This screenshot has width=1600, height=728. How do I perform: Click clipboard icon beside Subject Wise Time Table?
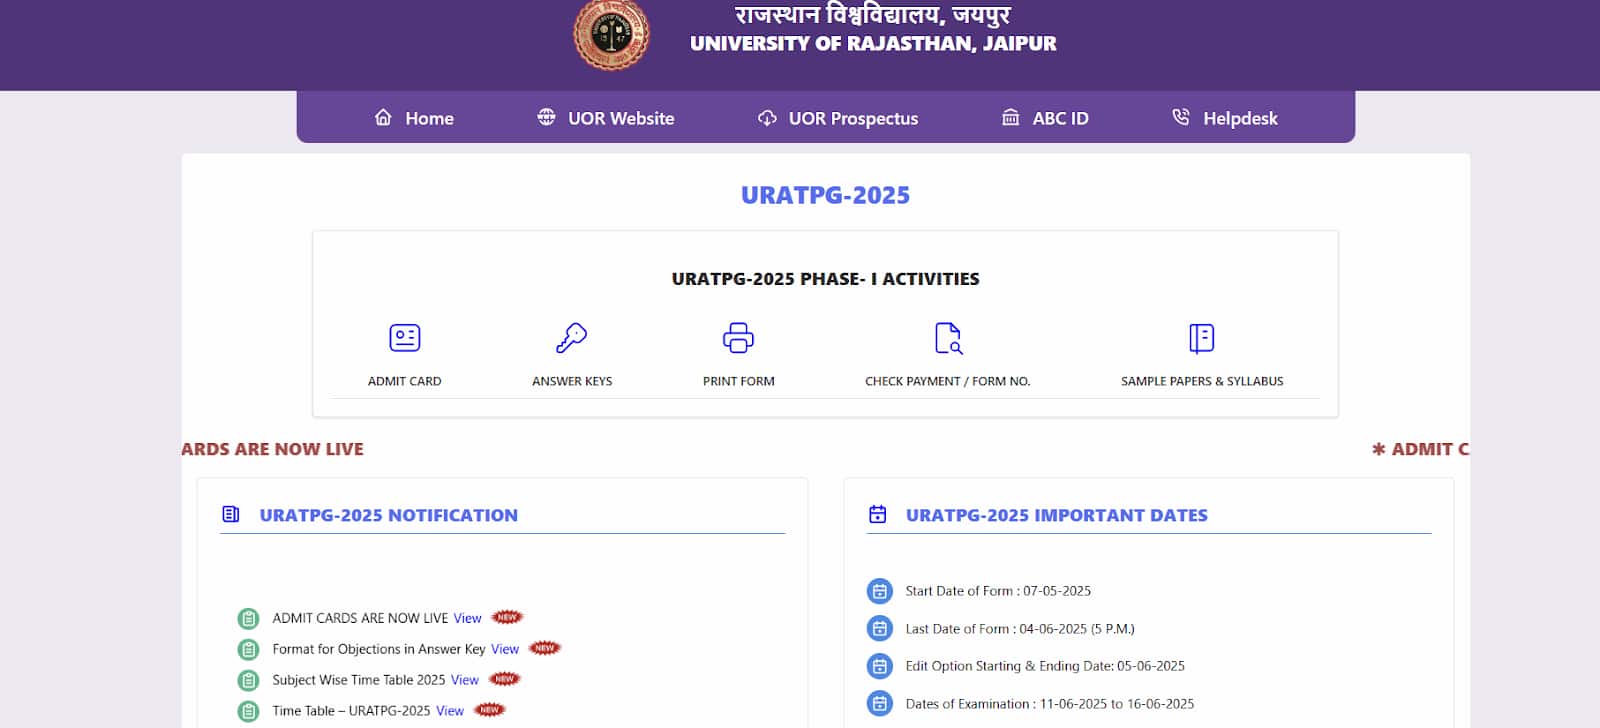pos(248,681)
